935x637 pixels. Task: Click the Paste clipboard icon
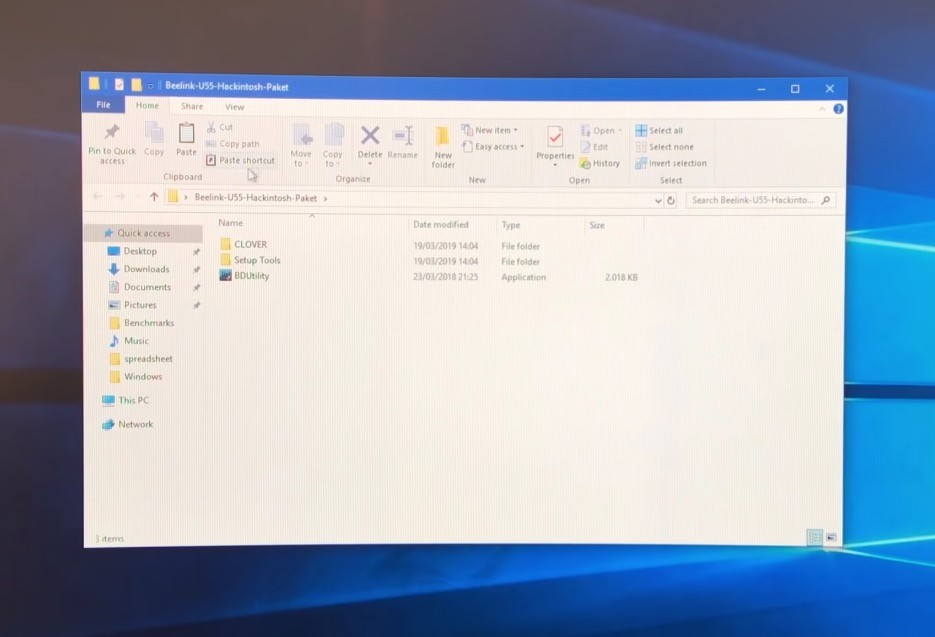186,133
